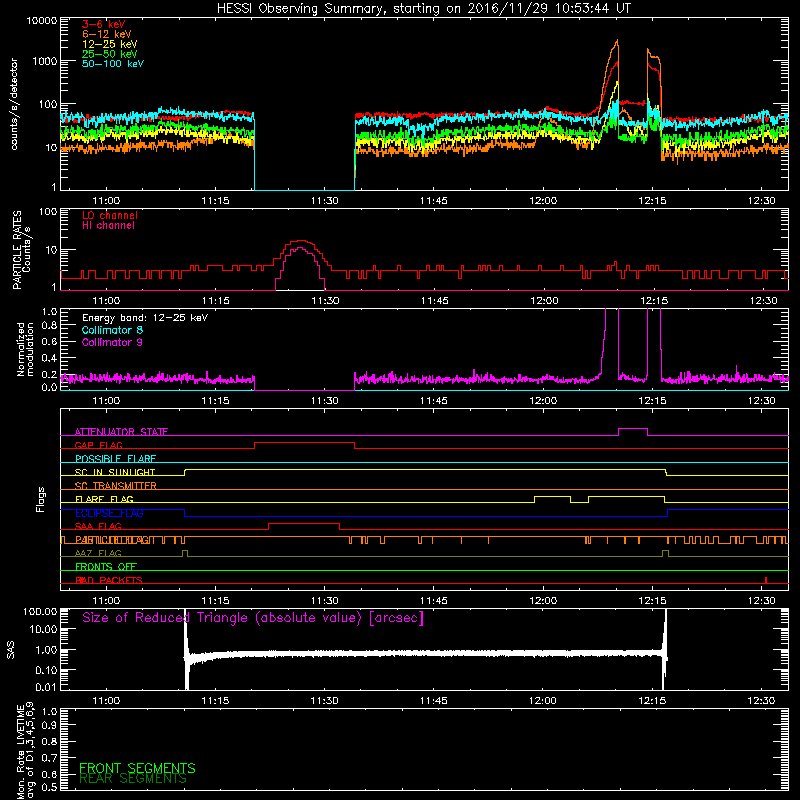The width and height of the screenshot is (800, 800).
Task: Select the cyan "50-100 keV" legend label
Action: click(x=113, y=64)
